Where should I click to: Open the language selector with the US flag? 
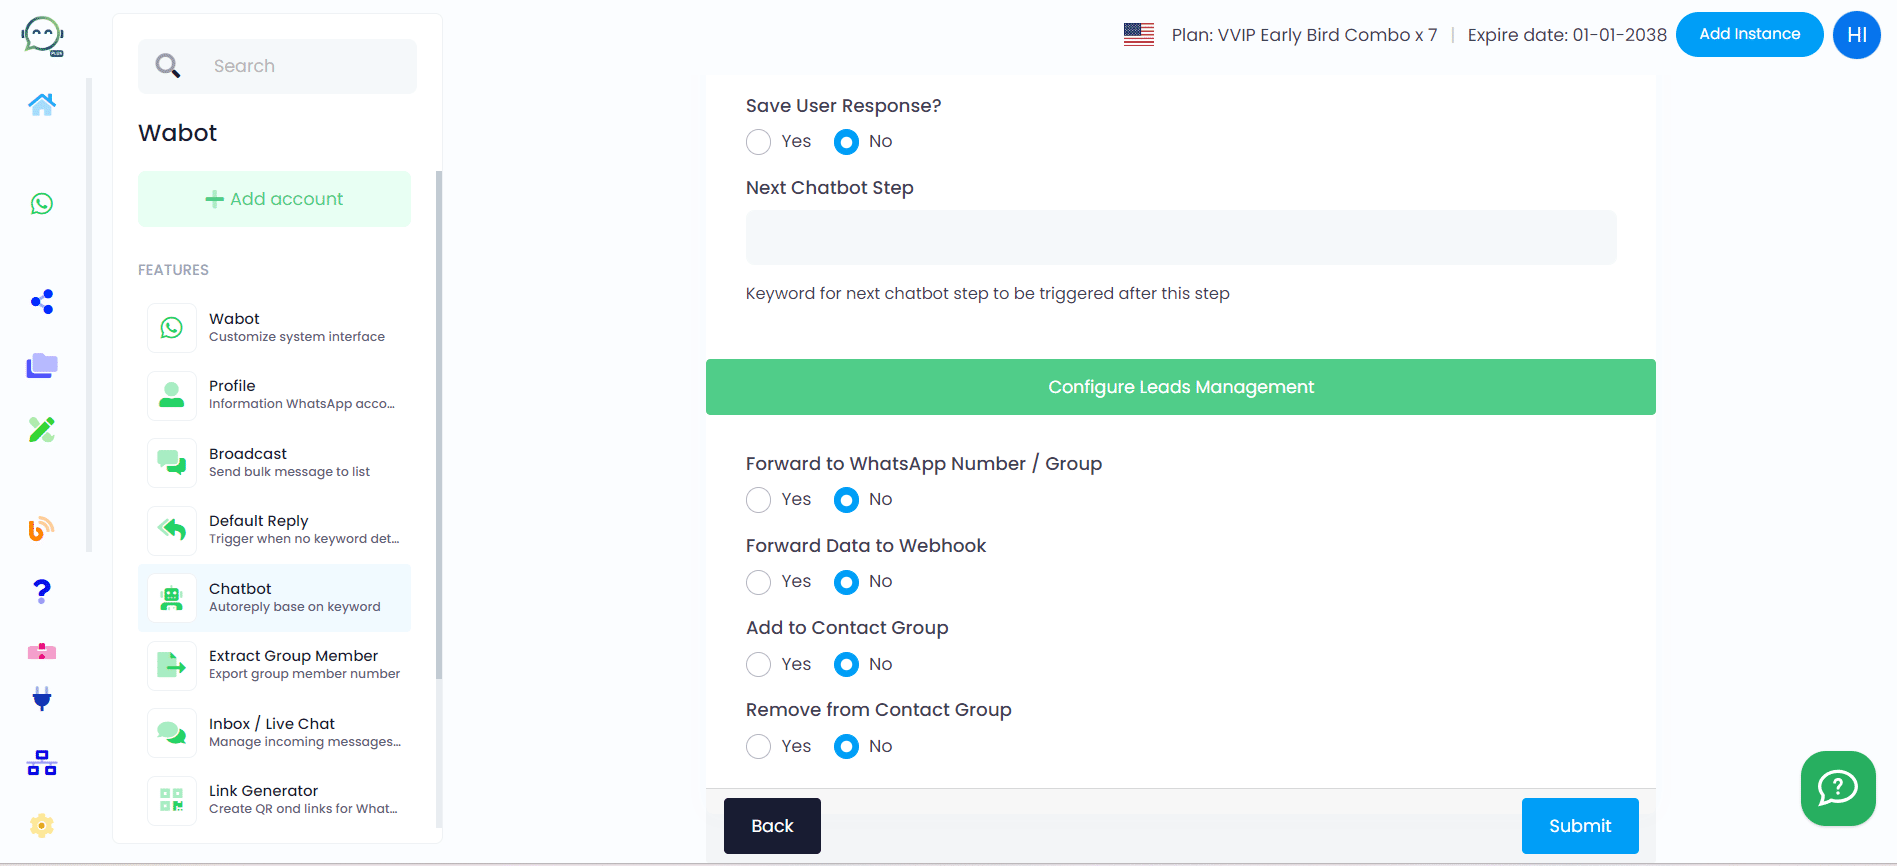[1138, 33]
